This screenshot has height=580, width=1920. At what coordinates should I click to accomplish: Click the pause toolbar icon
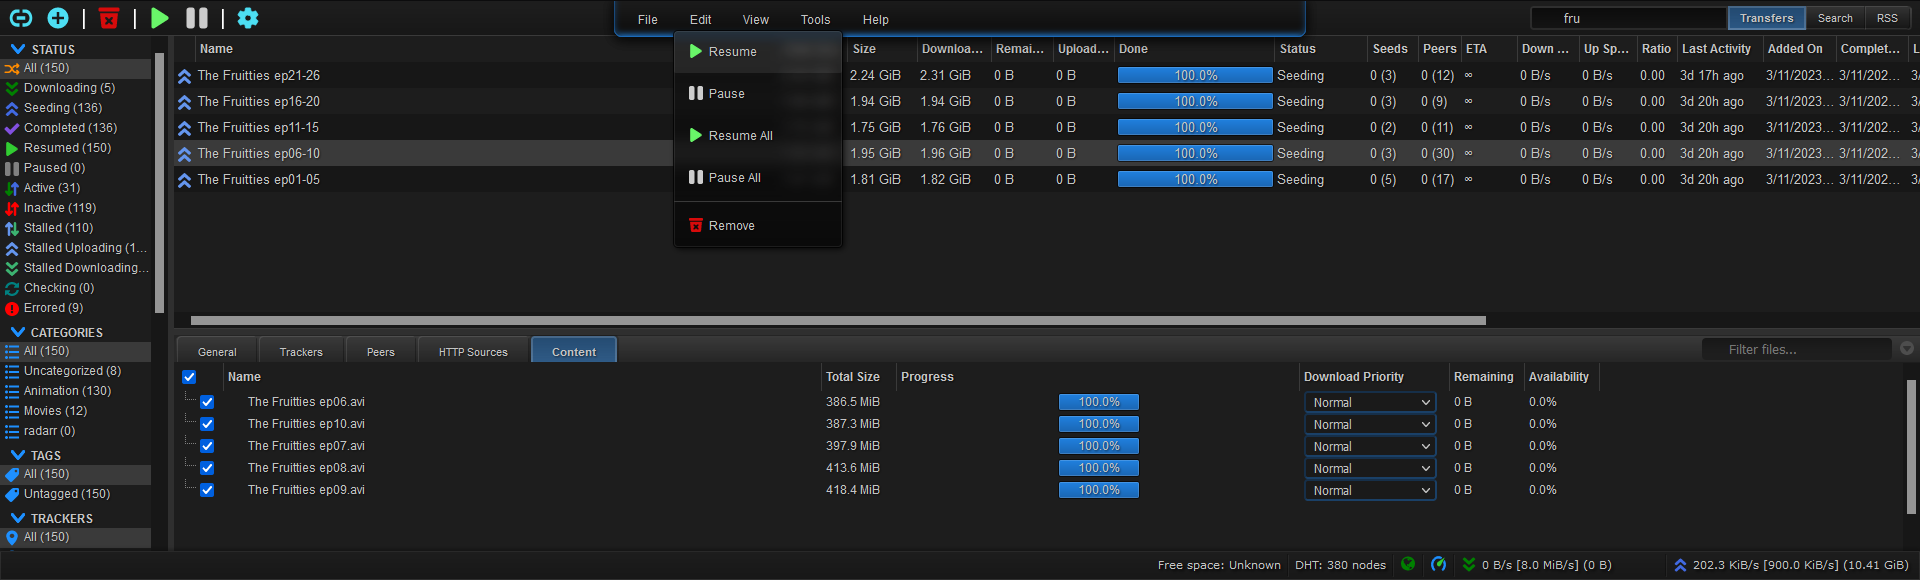click(x=197, y=18)
